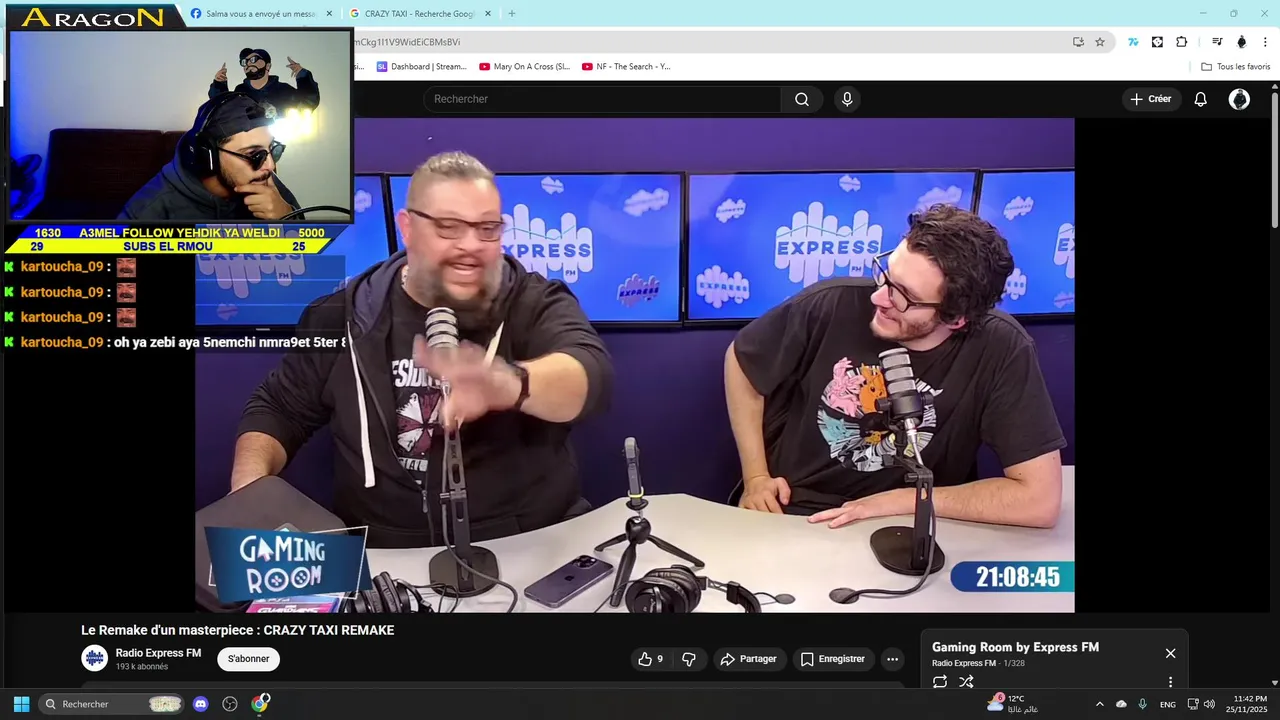Click the install app icon in address bar
This screenshot has height=720, width=1280.
point(1078,42)
